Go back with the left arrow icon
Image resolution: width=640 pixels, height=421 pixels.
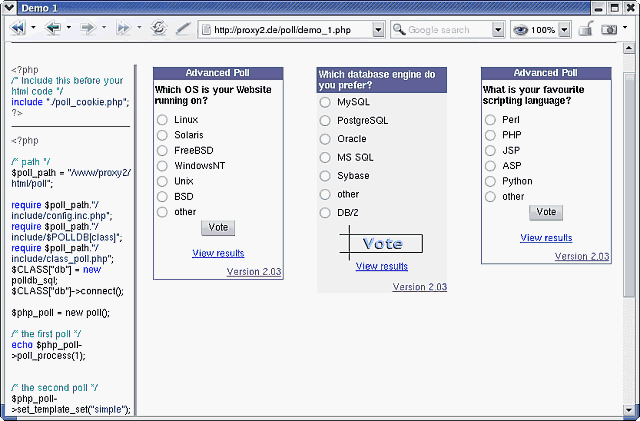click(53, 28)
